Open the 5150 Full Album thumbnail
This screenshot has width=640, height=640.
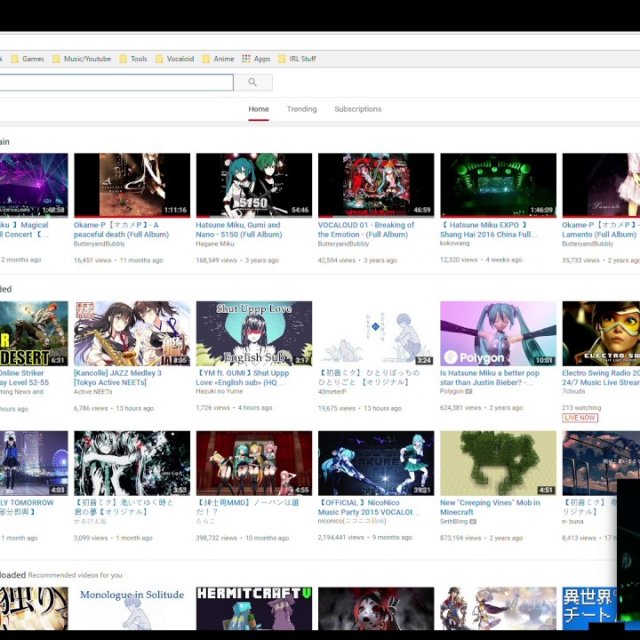[x=254, y=185]
